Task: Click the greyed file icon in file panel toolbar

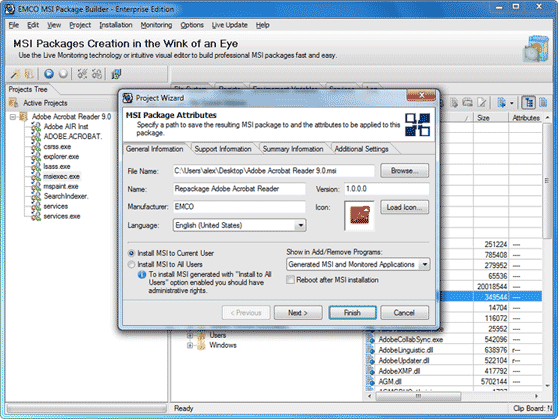Action: (454, 103)
